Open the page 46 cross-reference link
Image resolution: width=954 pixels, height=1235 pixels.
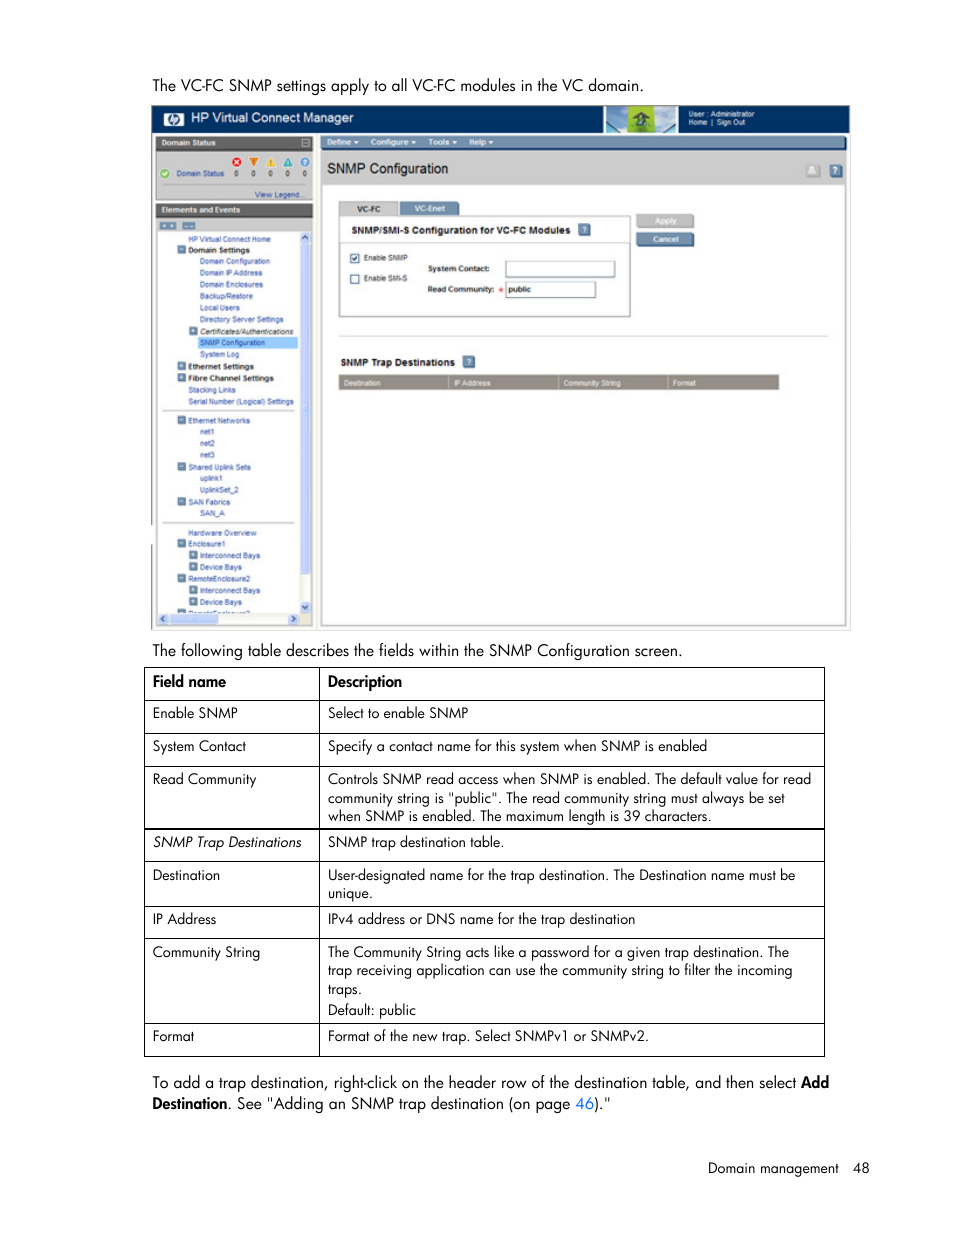(x=584, y=1104)
